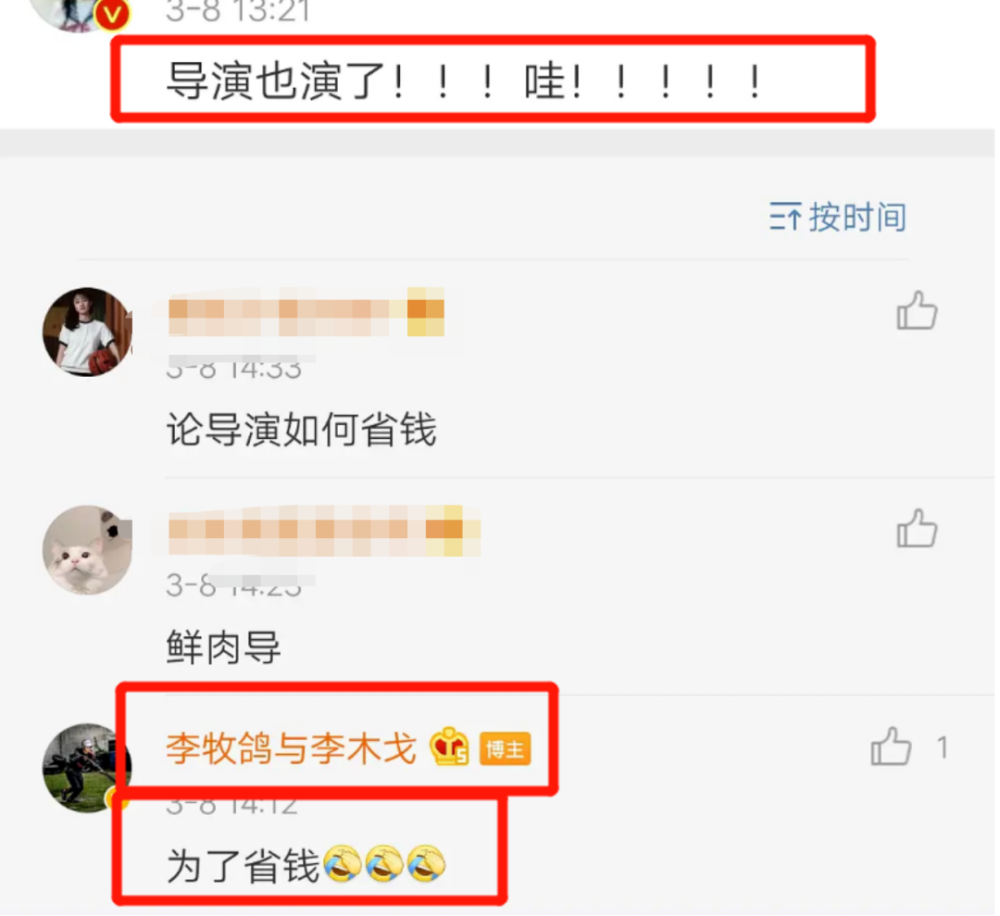Open the white cat avatar
This screenshot has height=916, width=1000.
tap(87, 550)
